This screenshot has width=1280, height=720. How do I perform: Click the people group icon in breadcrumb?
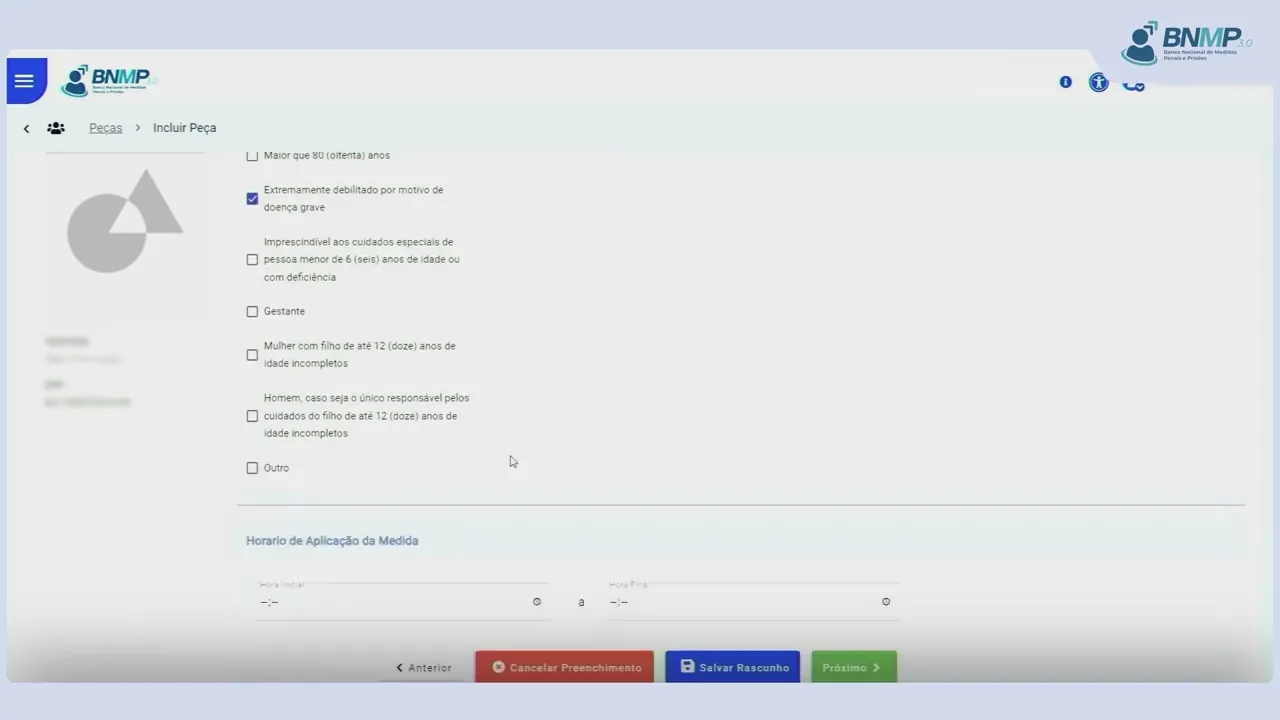(56, 128)
